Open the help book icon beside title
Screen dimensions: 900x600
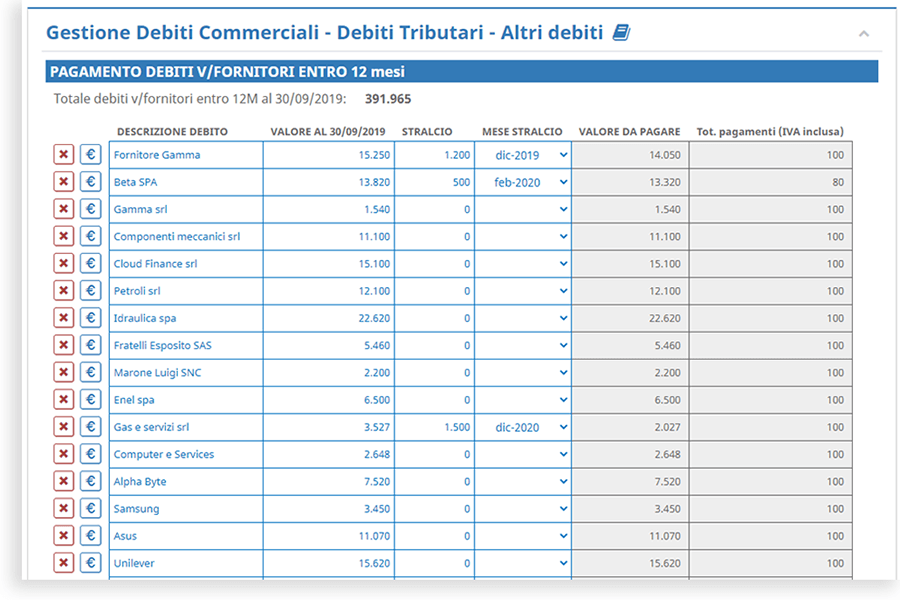click(621, 32)
